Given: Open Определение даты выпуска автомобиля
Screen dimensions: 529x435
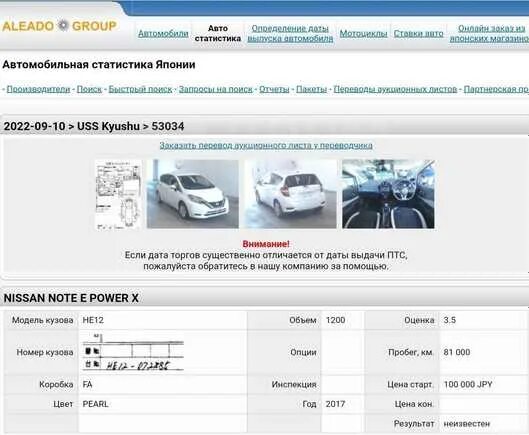Looking at the screenshot, I should click(290, 33).
